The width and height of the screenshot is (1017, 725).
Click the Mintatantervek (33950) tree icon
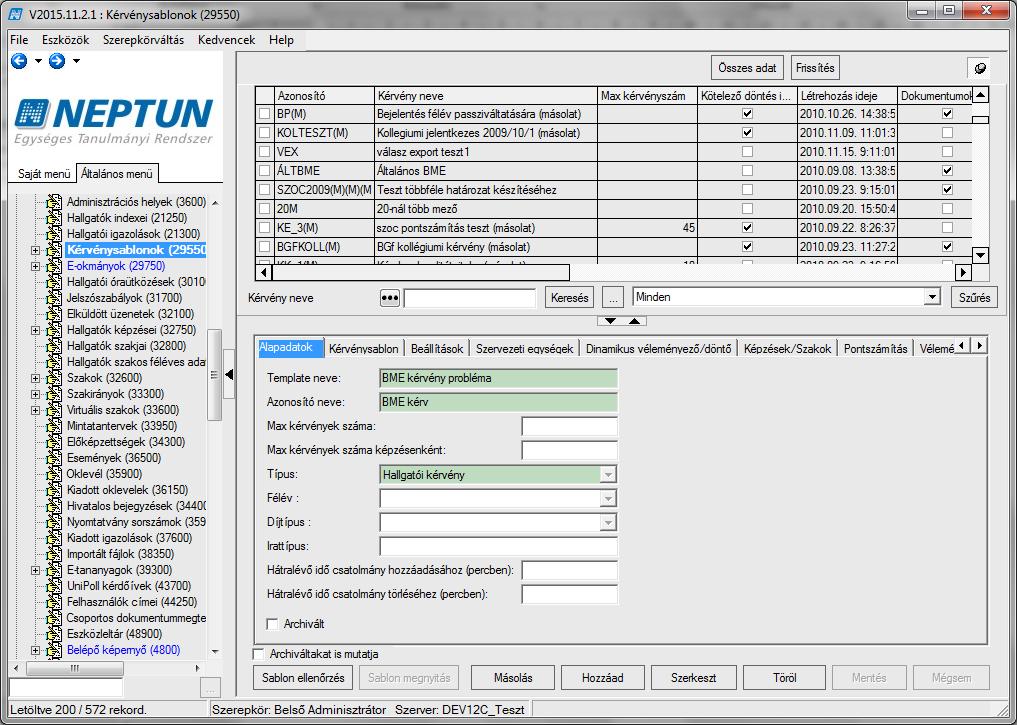pos(55,426)
